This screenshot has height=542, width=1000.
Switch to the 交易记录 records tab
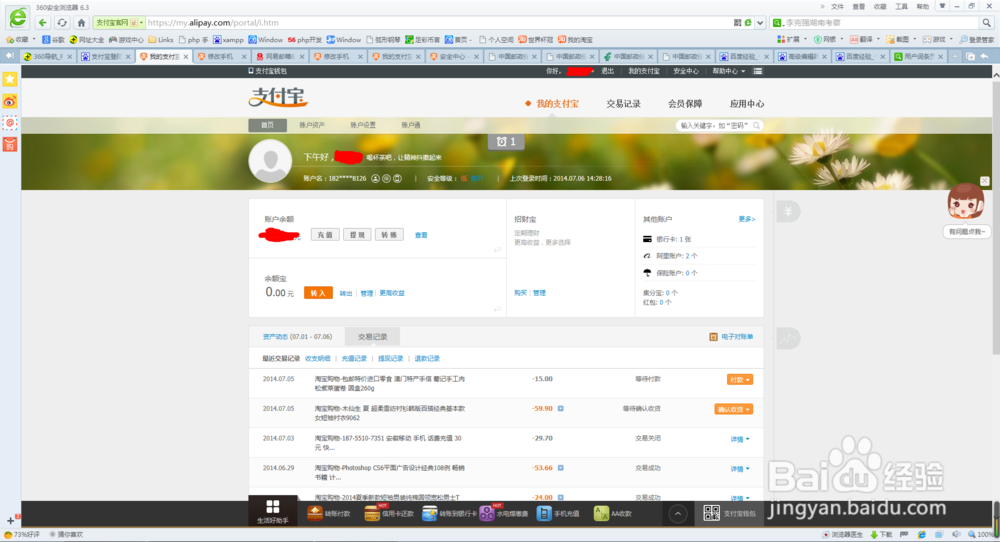[x=372, y=337]
